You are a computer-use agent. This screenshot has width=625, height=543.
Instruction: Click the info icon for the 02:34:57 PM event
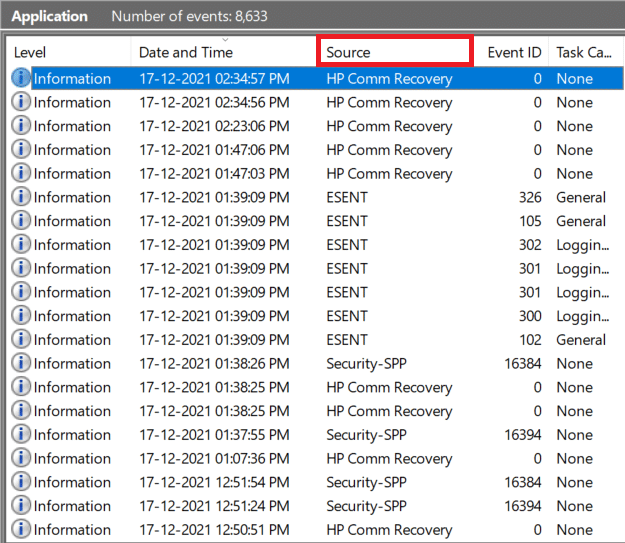click(21, 78)
